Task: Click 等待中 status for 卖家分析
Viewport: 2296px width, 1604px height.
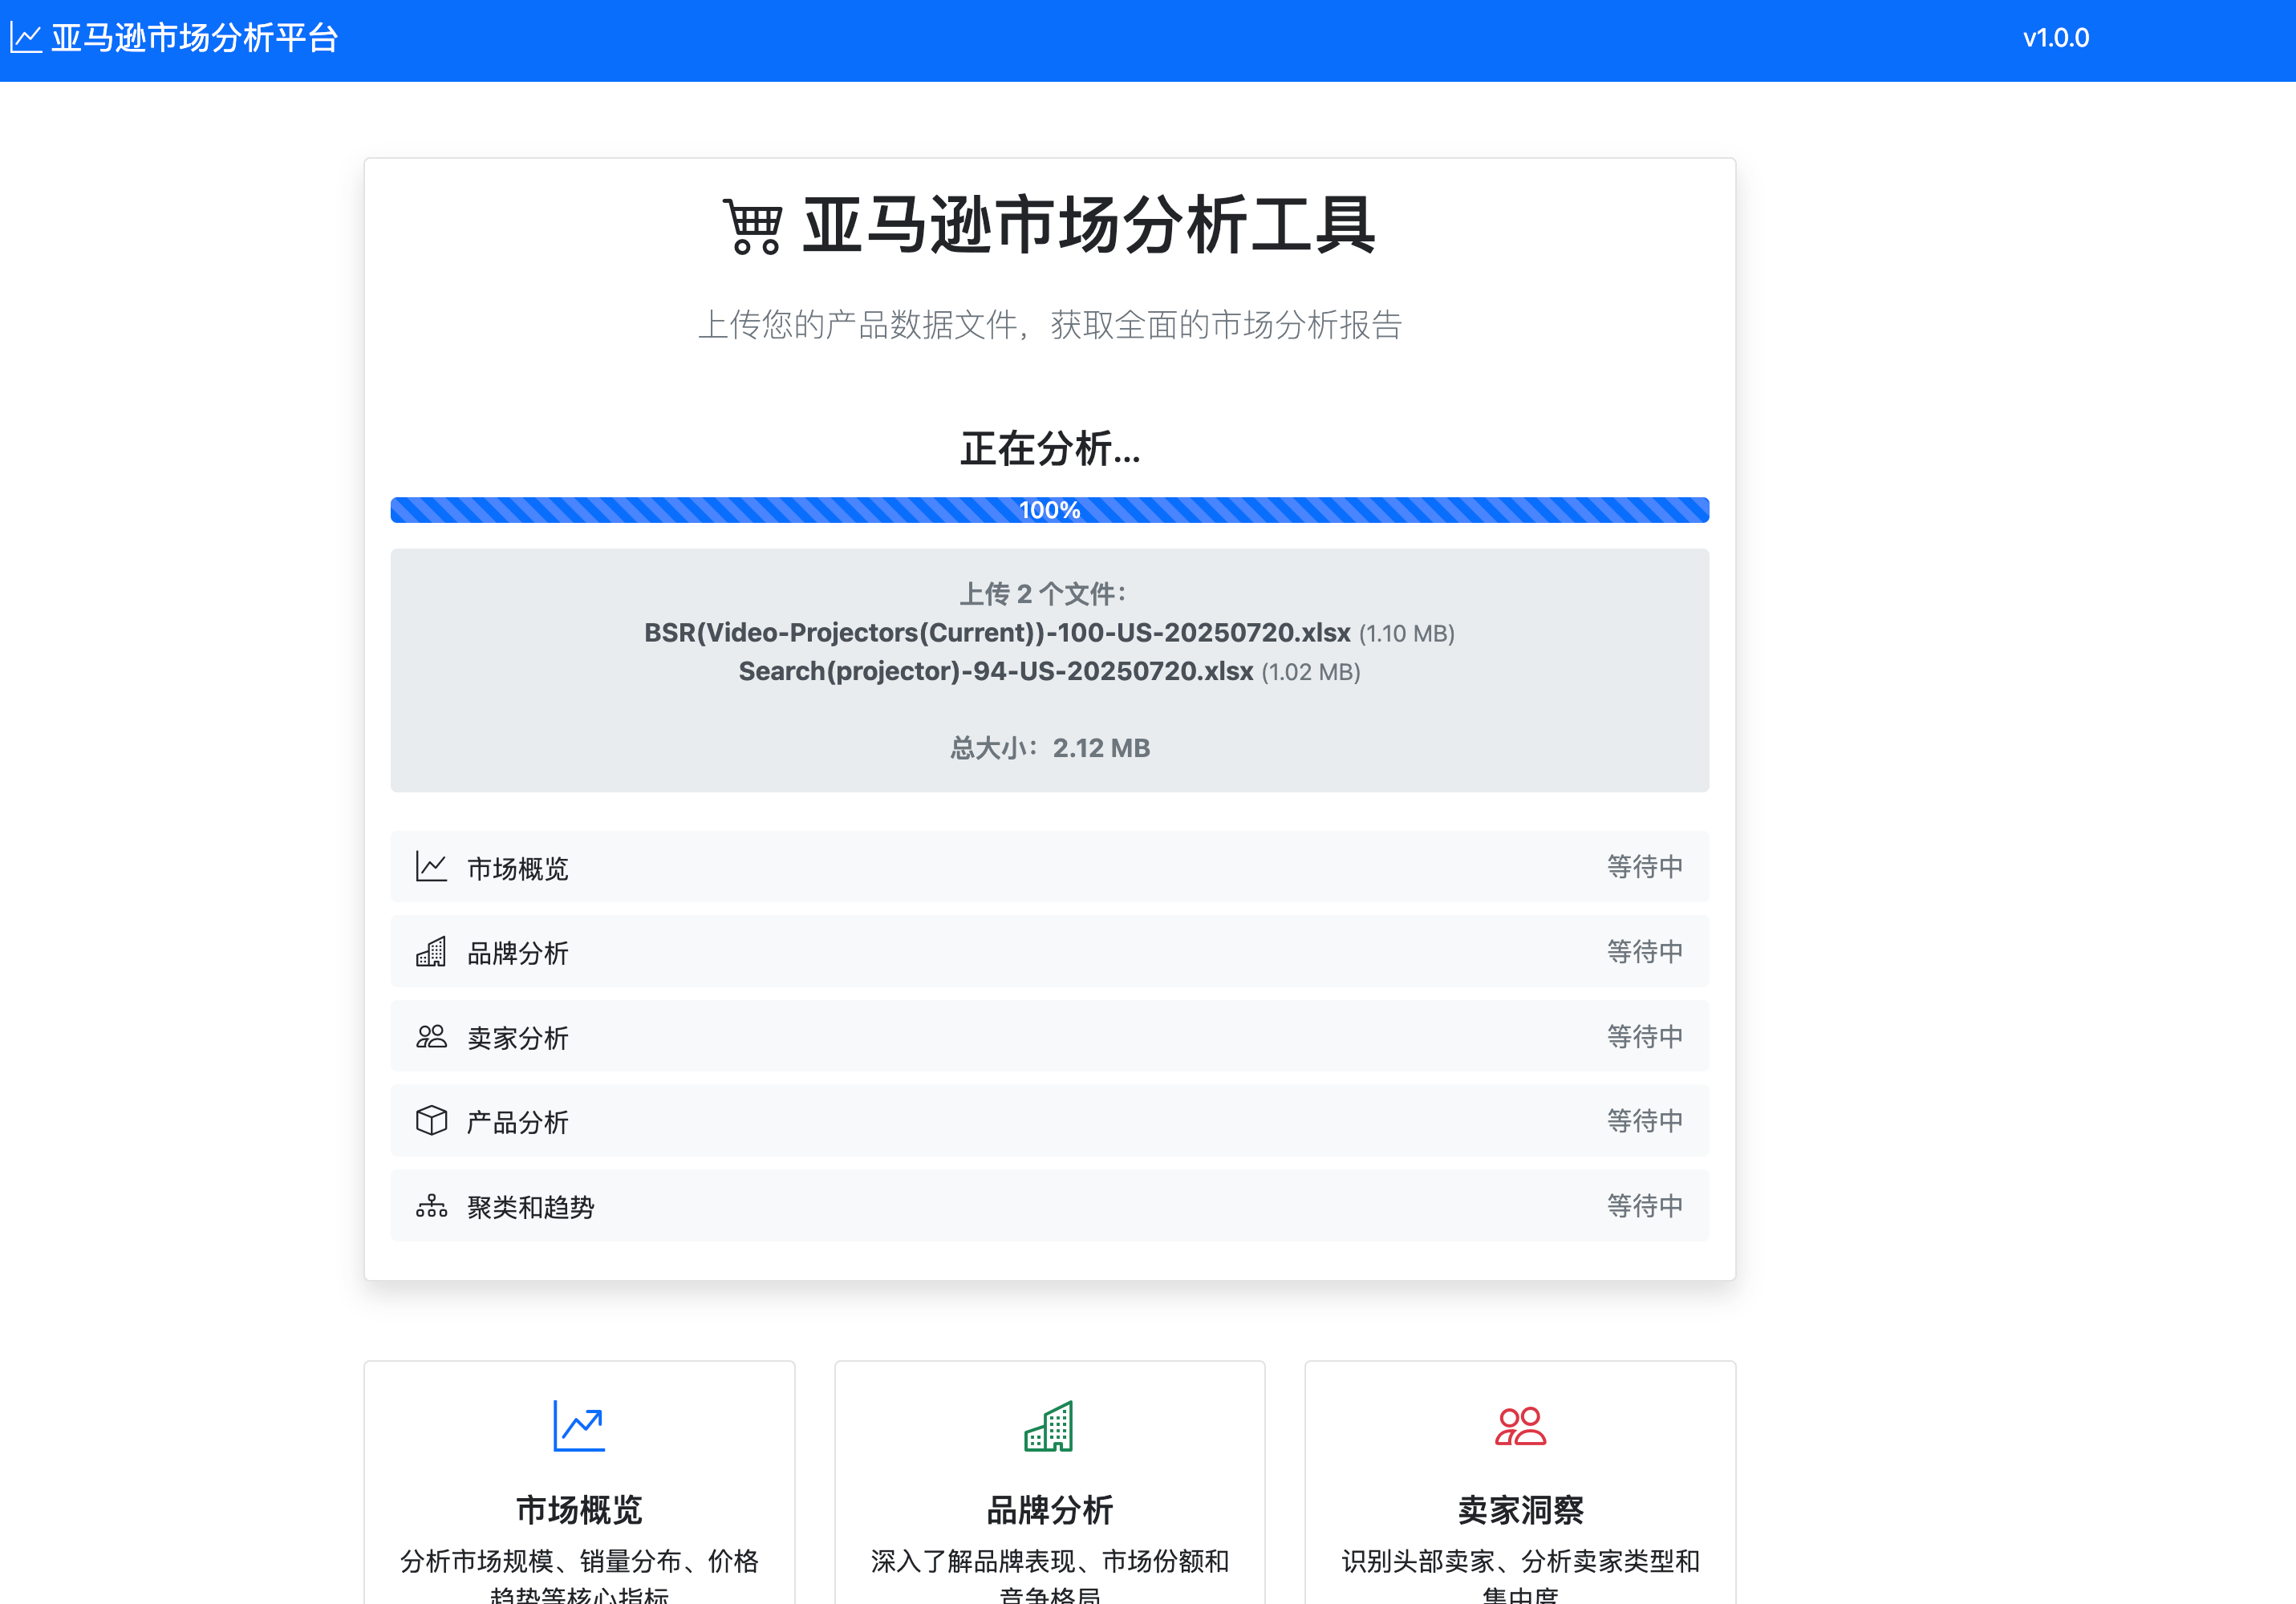Action: coord(1644,1037)
